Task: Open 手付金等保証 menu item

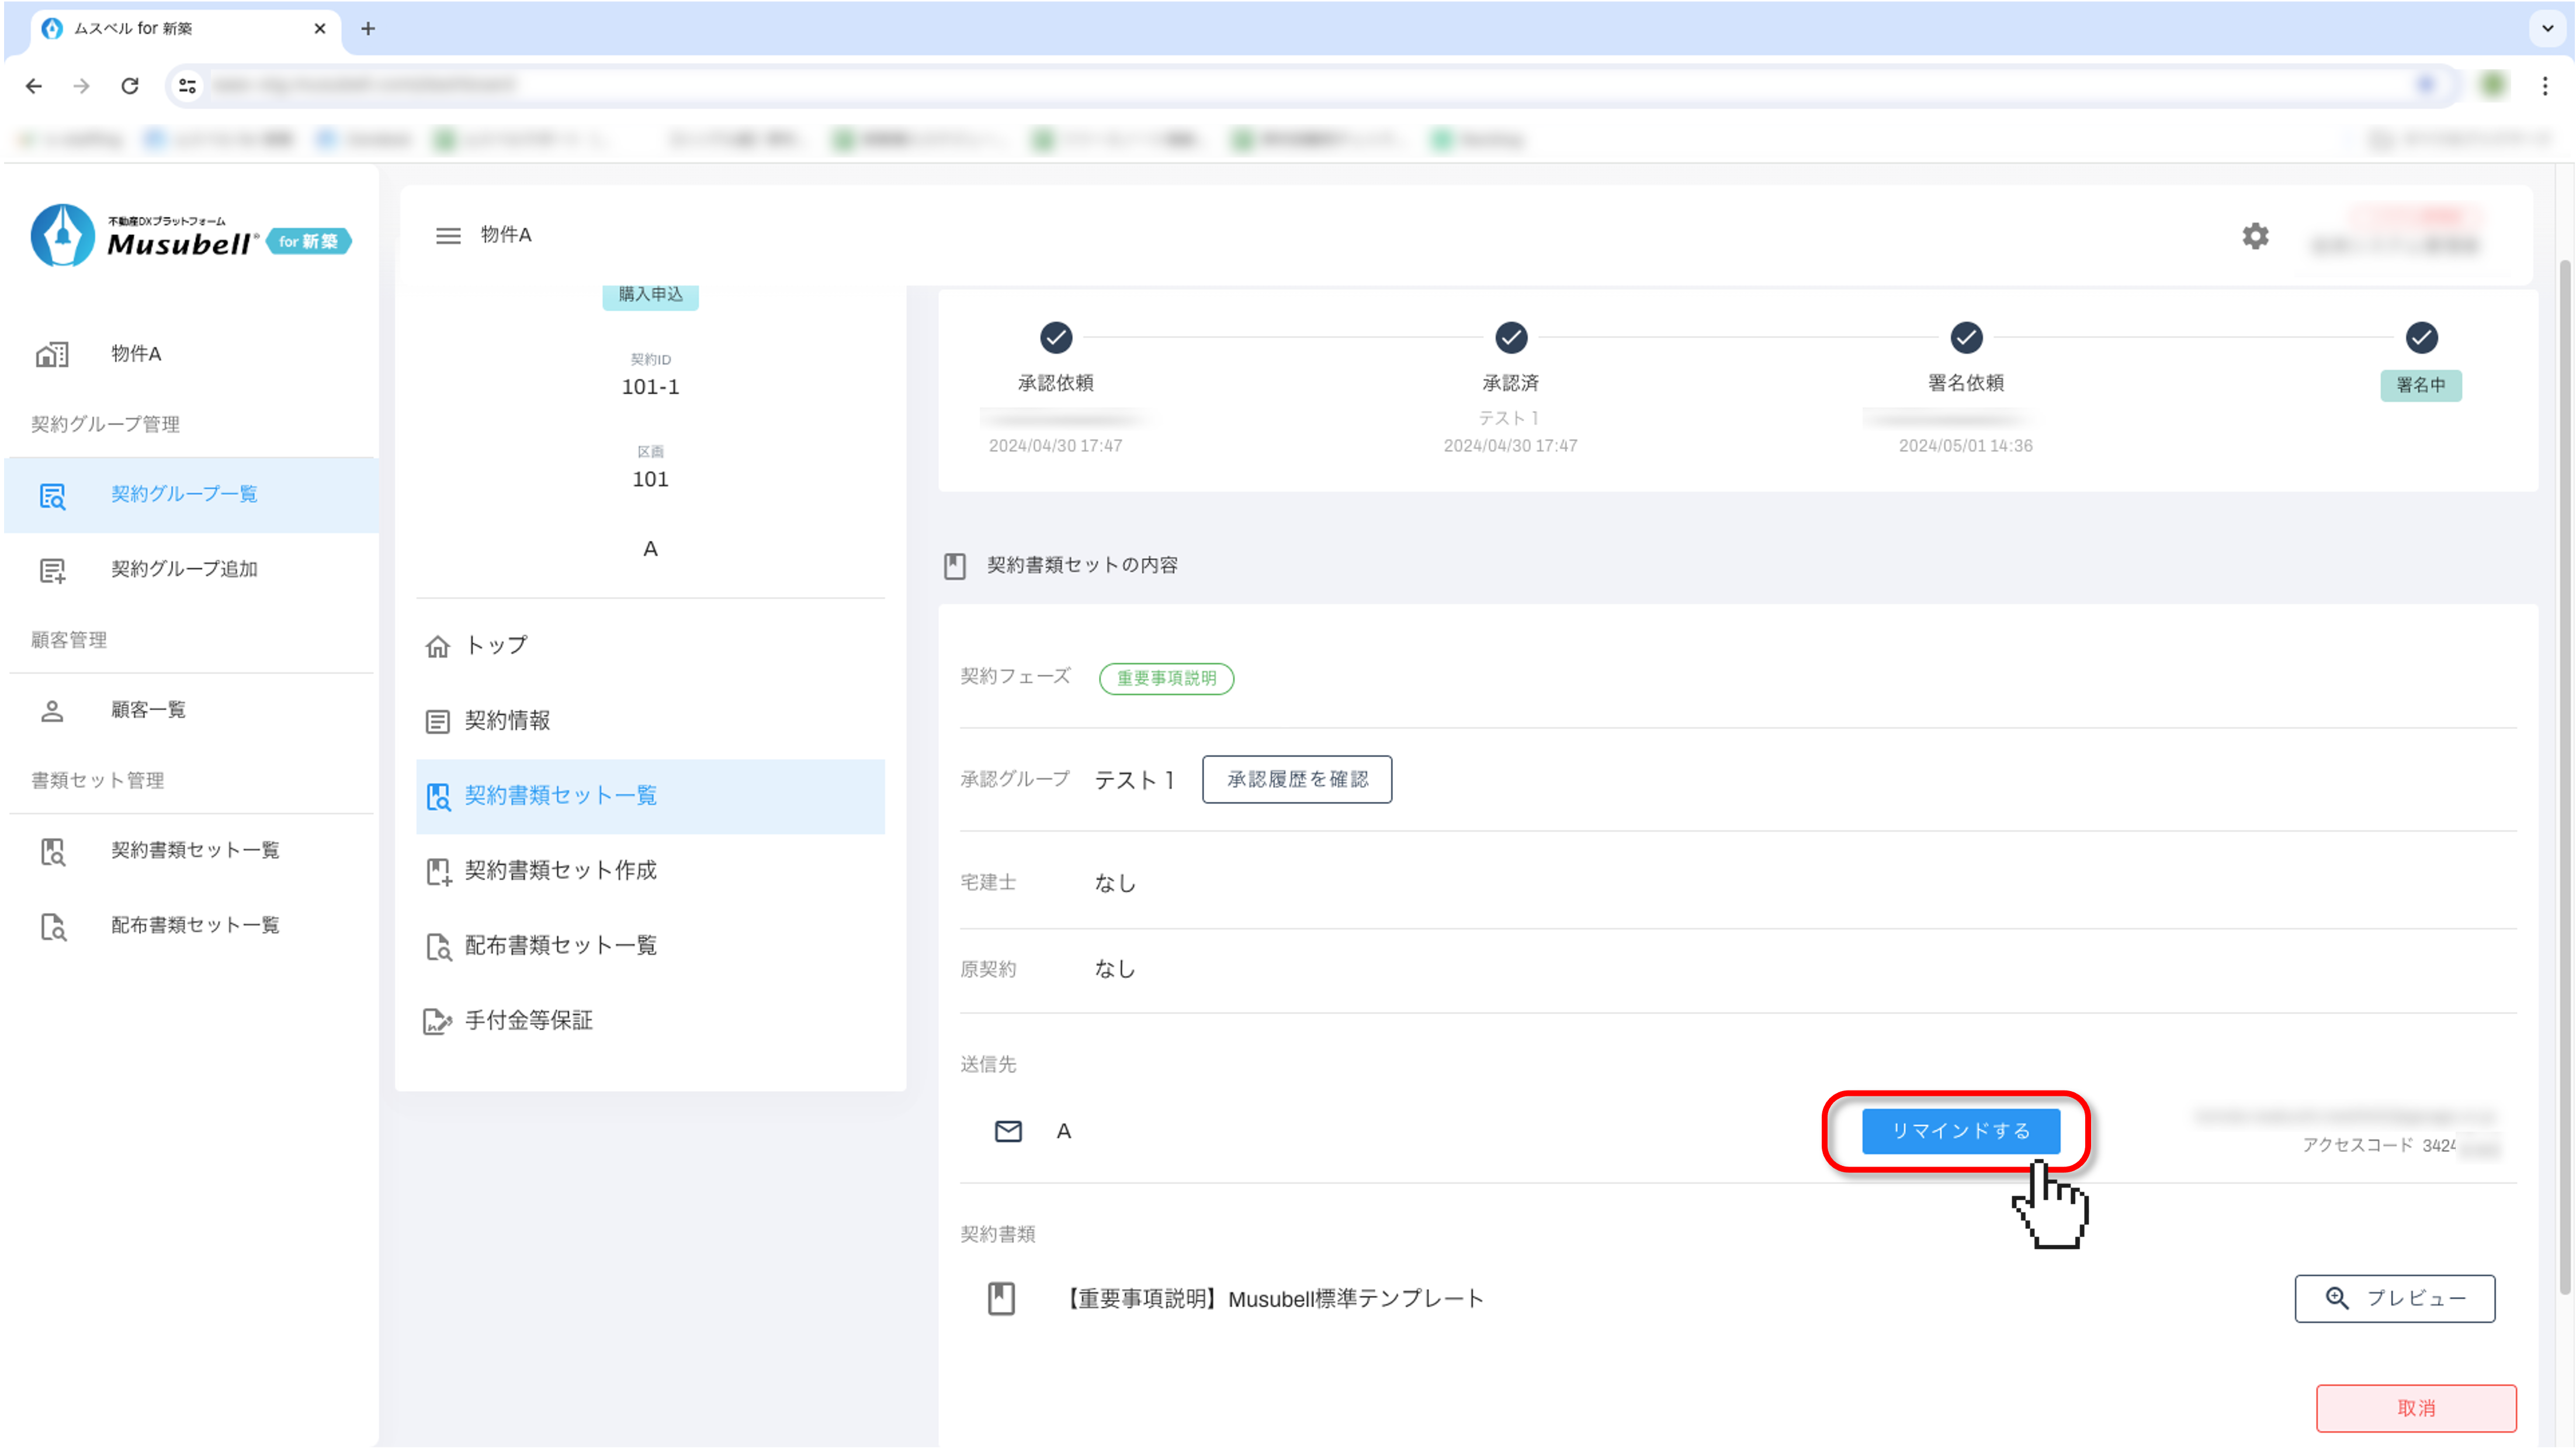Action: tap(528, 1020)
